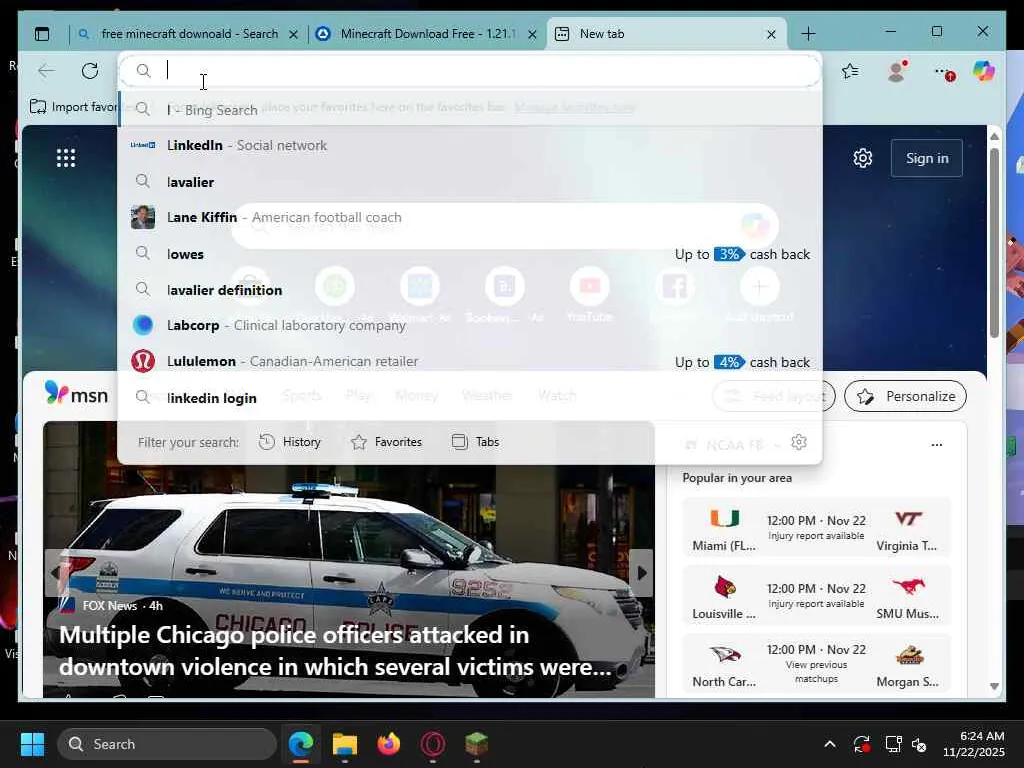Open North Carolina vs Morgan State matchup

tap(816, 664)
